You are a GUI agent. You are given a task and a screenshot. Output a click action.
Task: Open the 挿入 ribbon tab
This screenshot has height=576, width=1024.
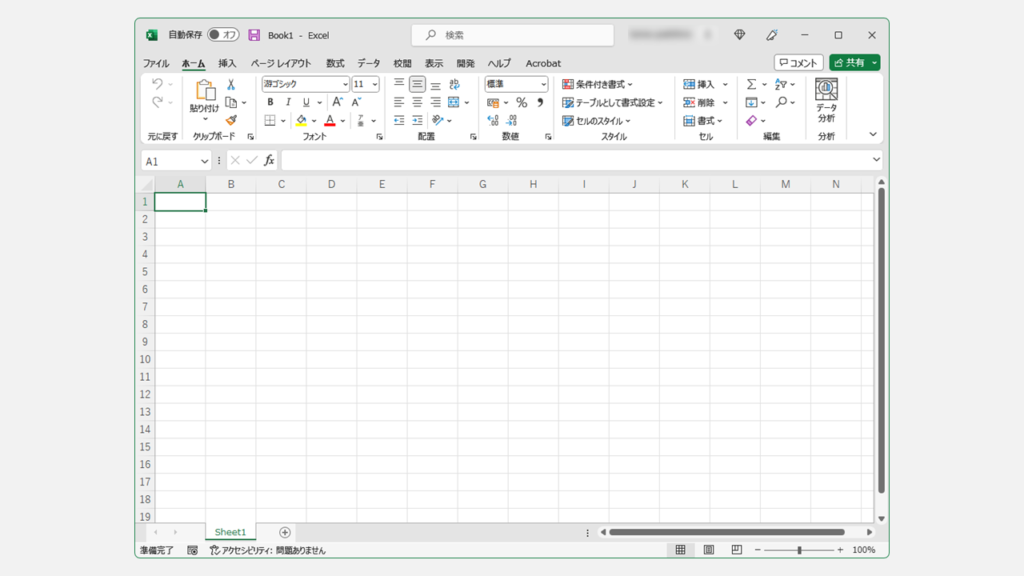coord(227,63)
